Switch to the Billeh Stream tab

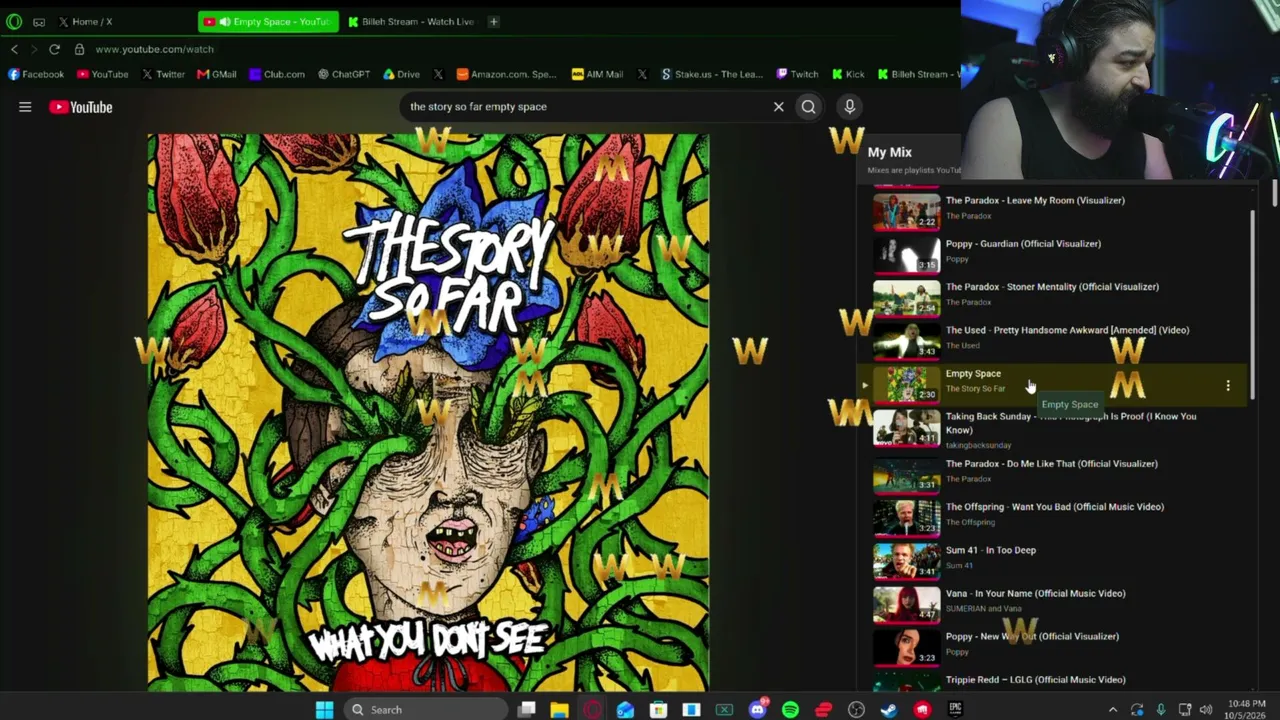click(411, 21)
